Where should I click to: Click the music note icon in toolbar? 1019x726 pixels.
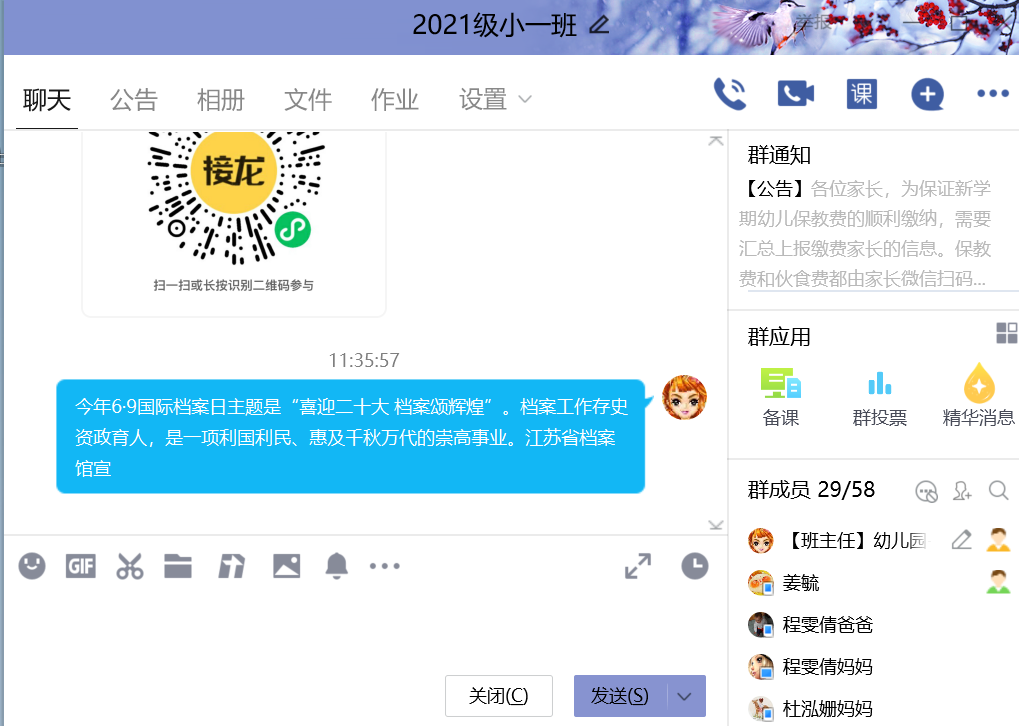[x=231, y=566]
